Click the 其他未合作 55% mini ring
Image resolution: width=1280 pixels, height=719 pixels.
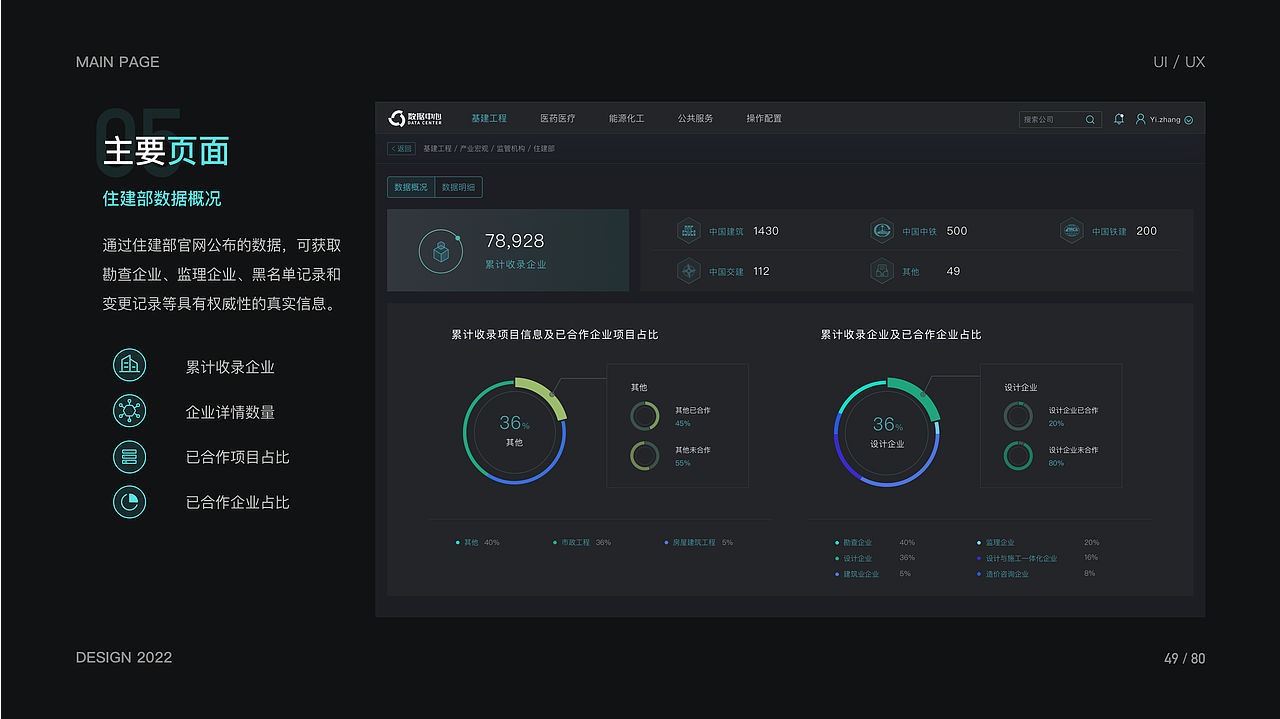coord(645,456)
